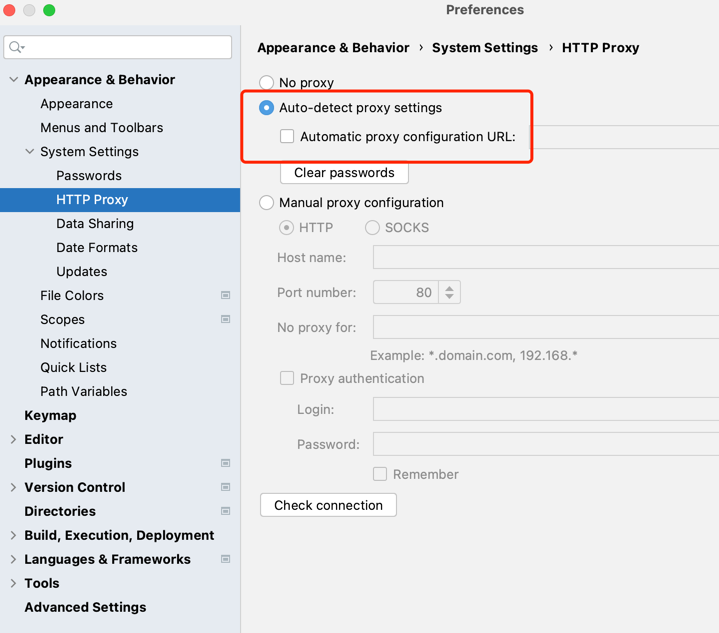Click Appearance & Behavior in the breadcrumb
This screenshot has height=633, width=719.
[333, 48]
